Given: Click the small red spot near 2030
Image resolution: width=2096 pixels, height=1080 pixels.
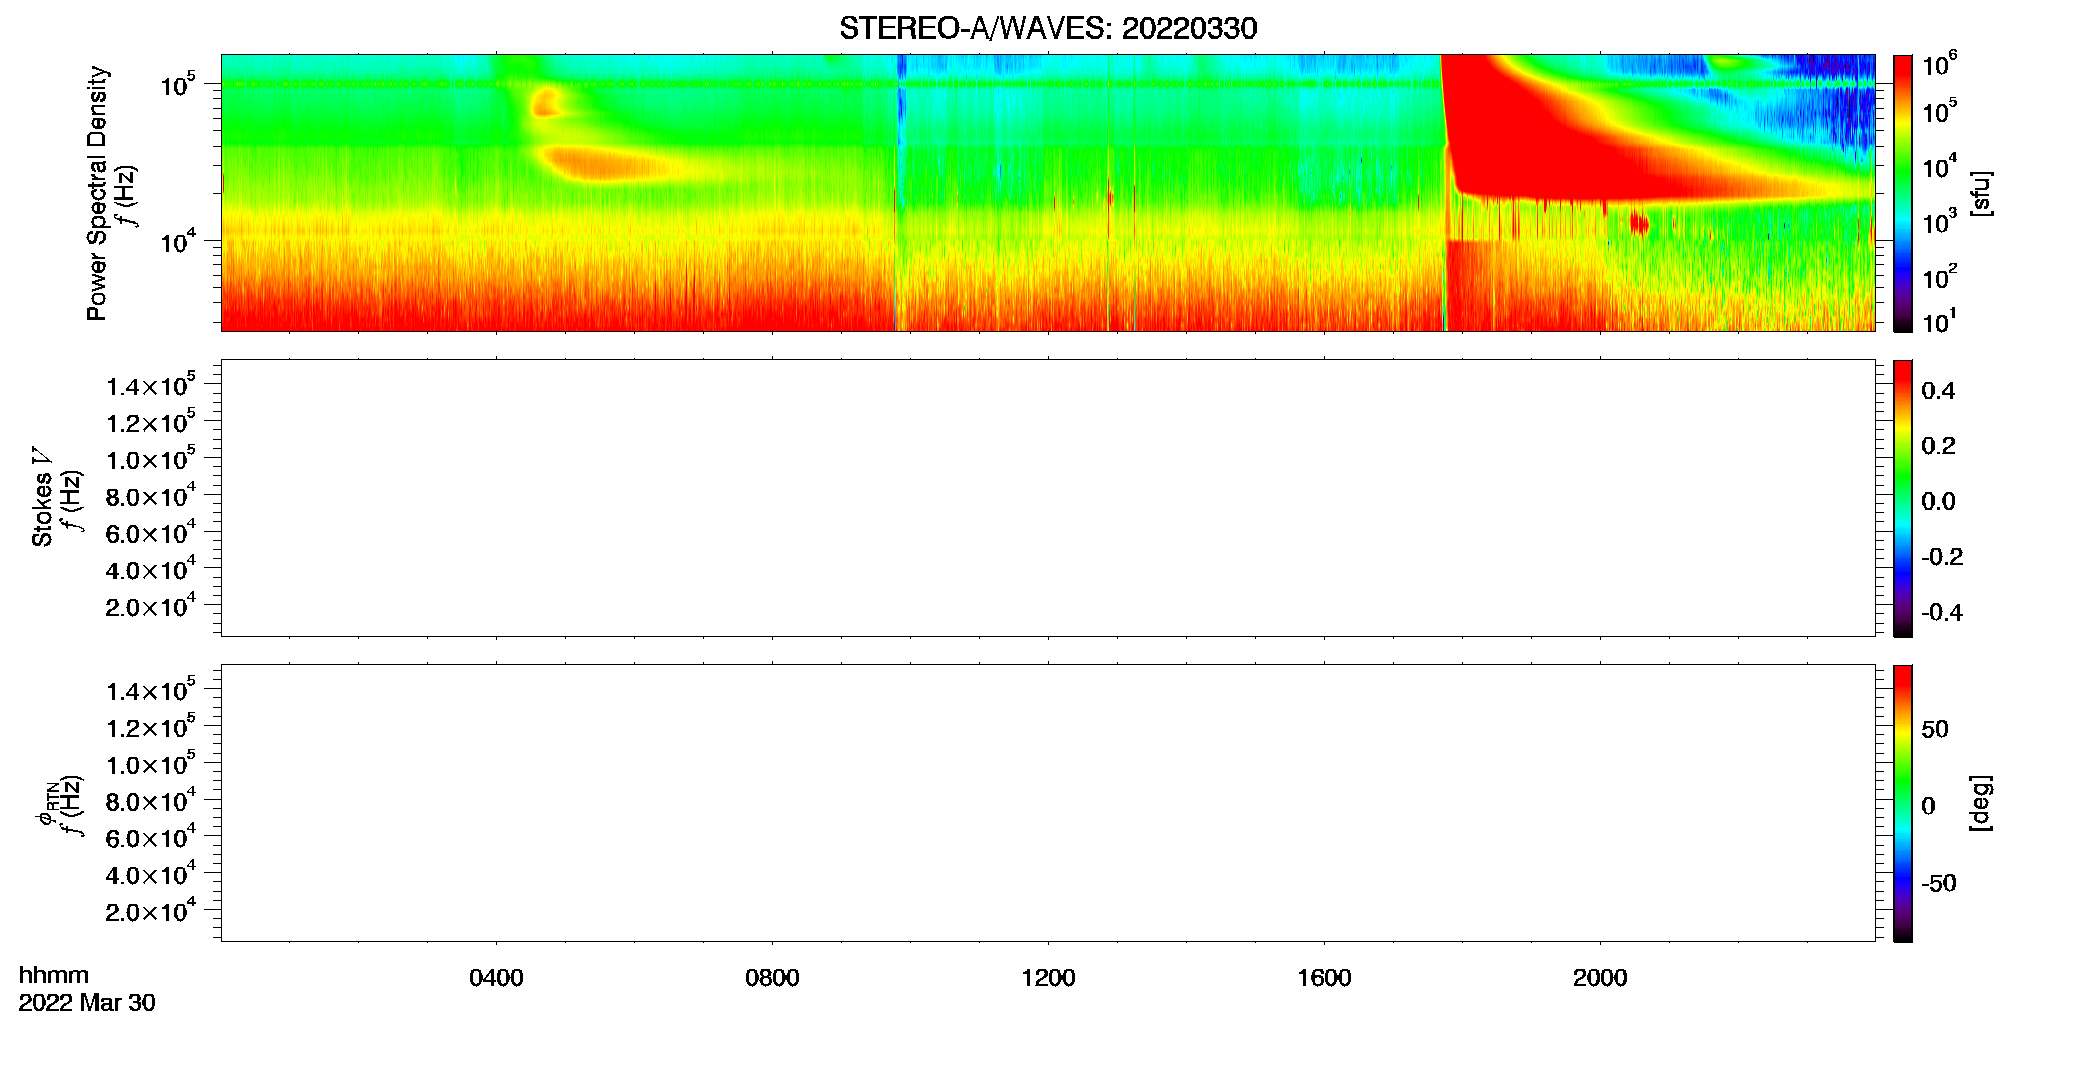Looking at the screenshot, I should pyautogui.click(x=1639, y=223).
